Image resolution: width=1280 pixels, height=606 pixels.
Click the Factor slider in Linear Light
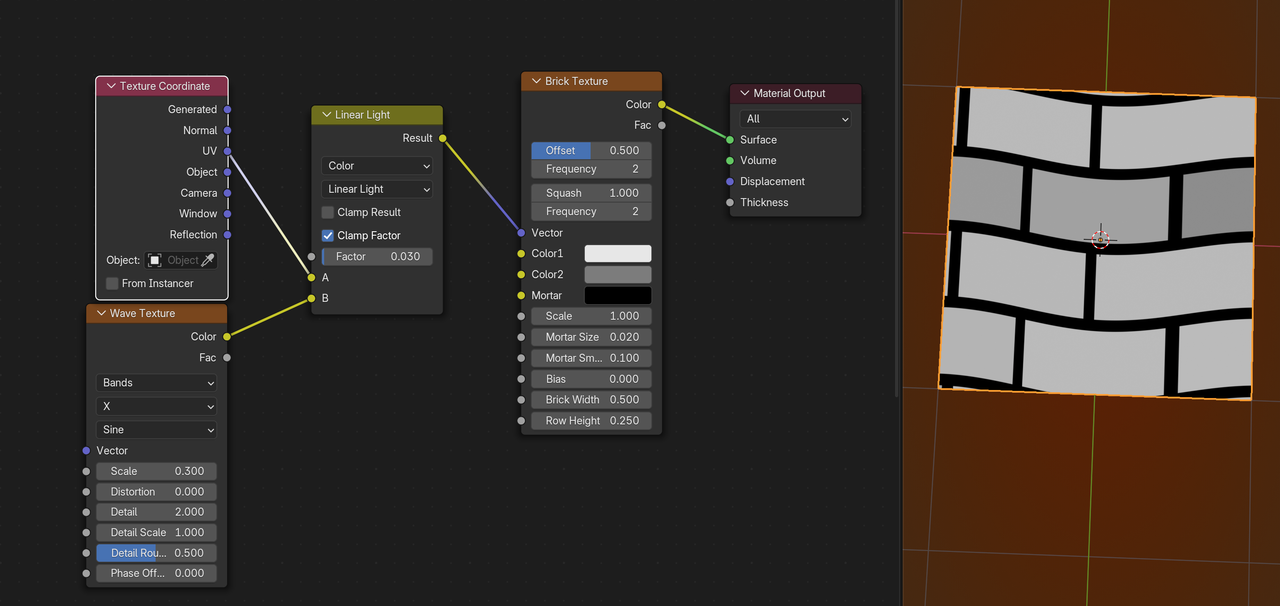coord(377,257)
